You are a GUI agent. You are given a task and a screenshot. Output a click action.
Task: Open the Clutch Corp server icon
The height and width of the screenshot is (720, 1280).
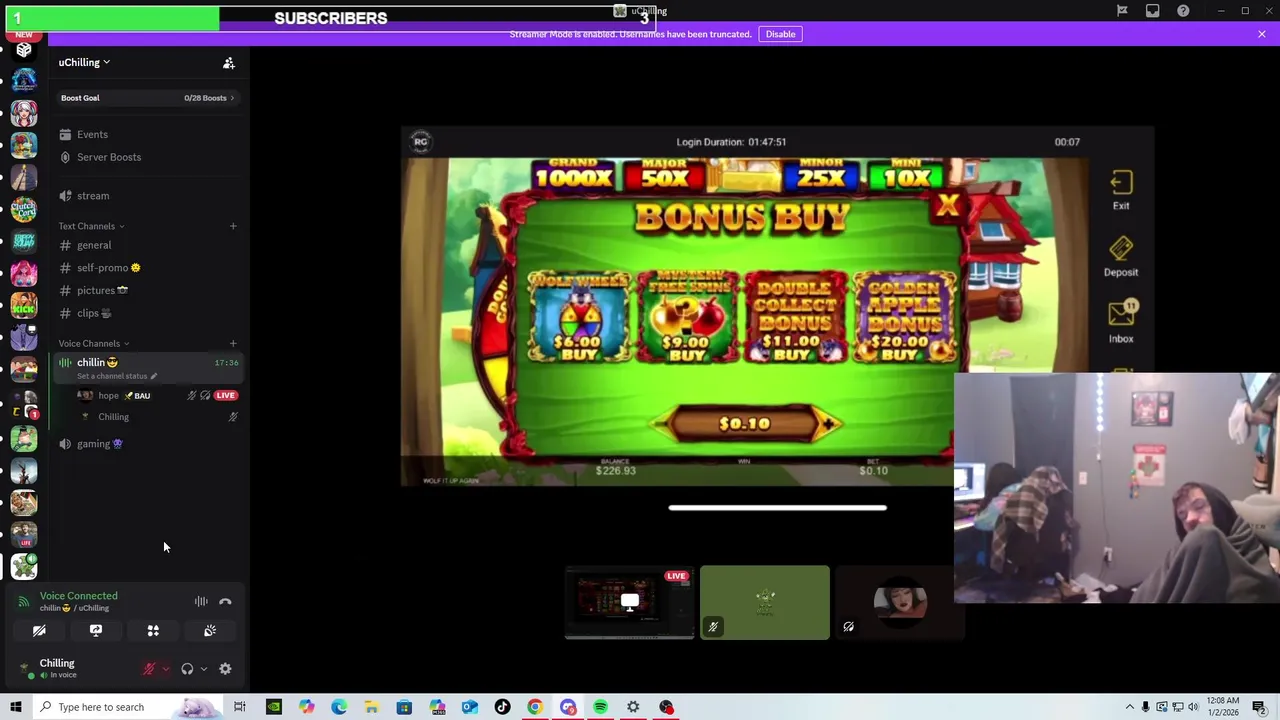pos(24,209)
